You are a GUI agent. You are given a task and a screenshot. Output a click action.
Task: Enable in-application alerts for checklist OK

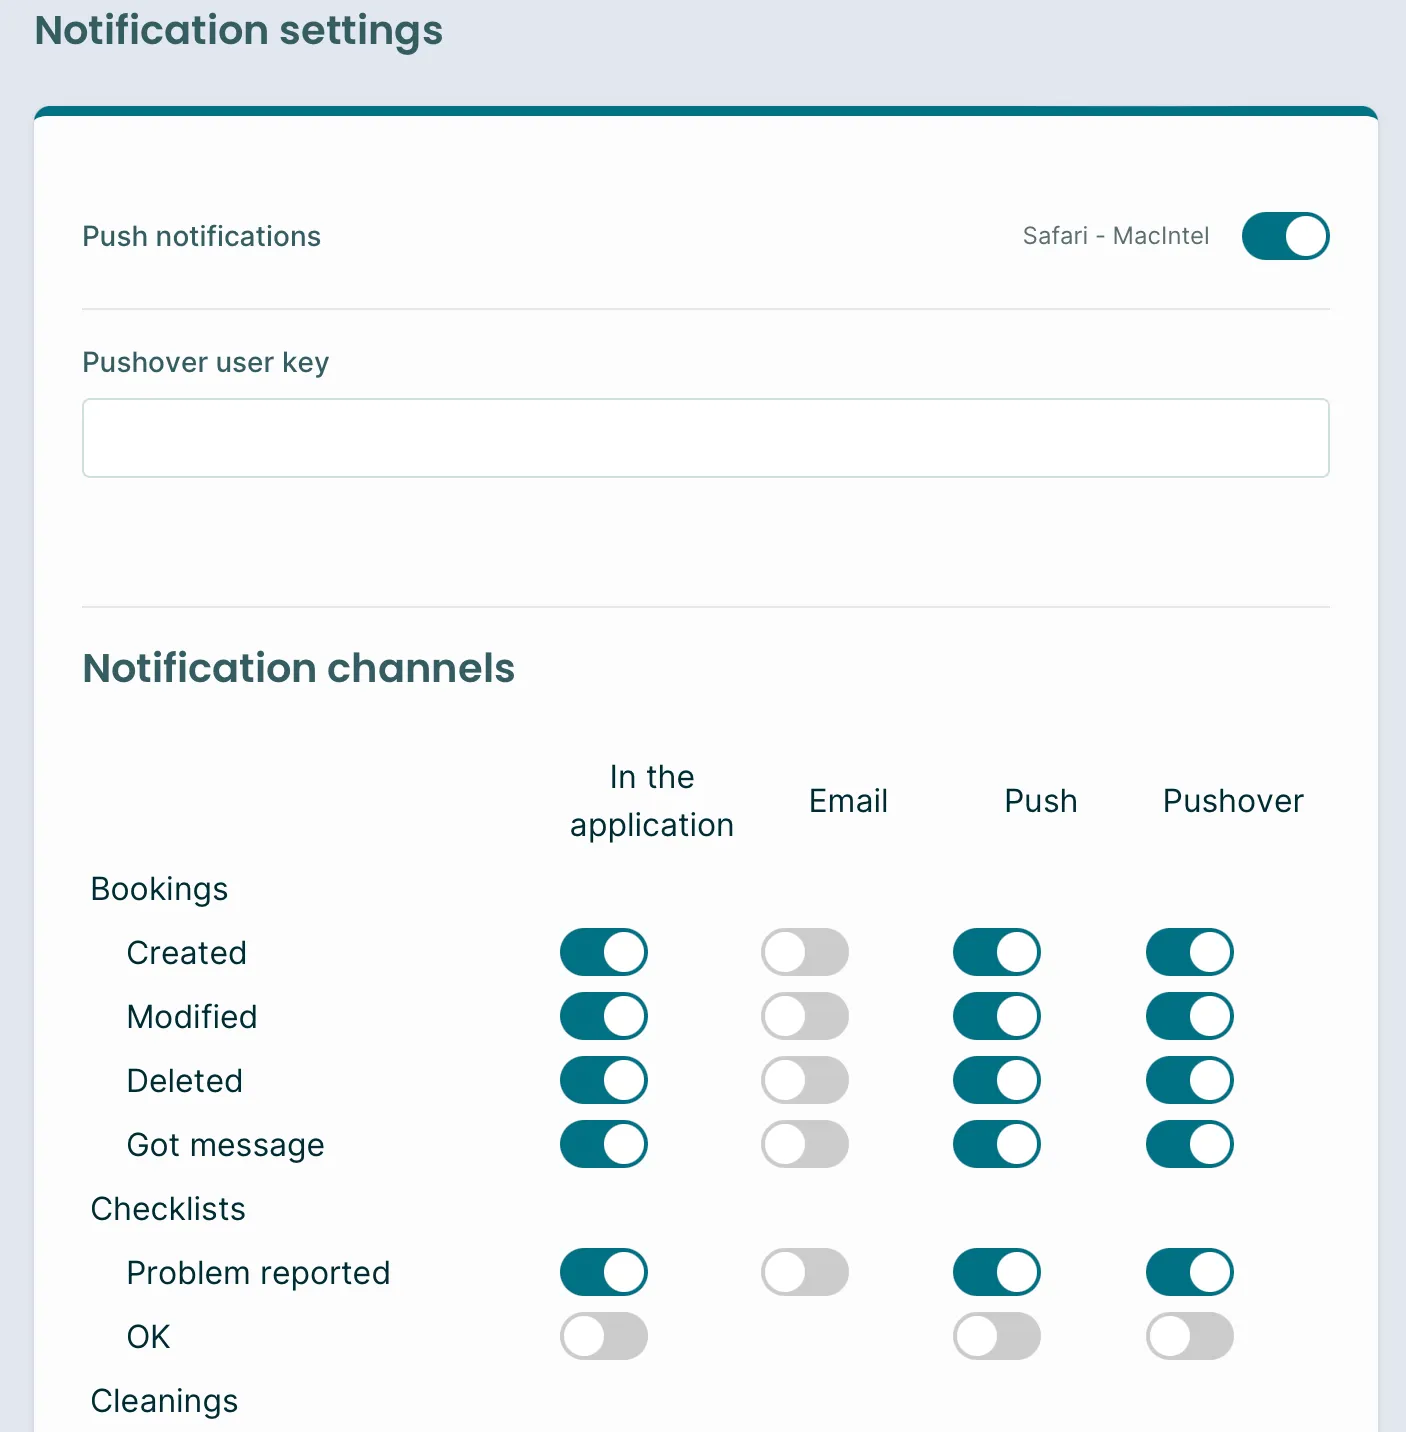pos(603,1336)
